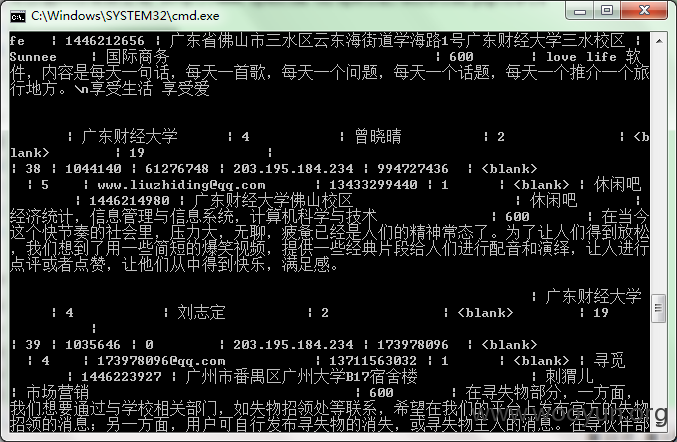Click IP 203.195.184.234 in row 39

[x=293, y=344]
